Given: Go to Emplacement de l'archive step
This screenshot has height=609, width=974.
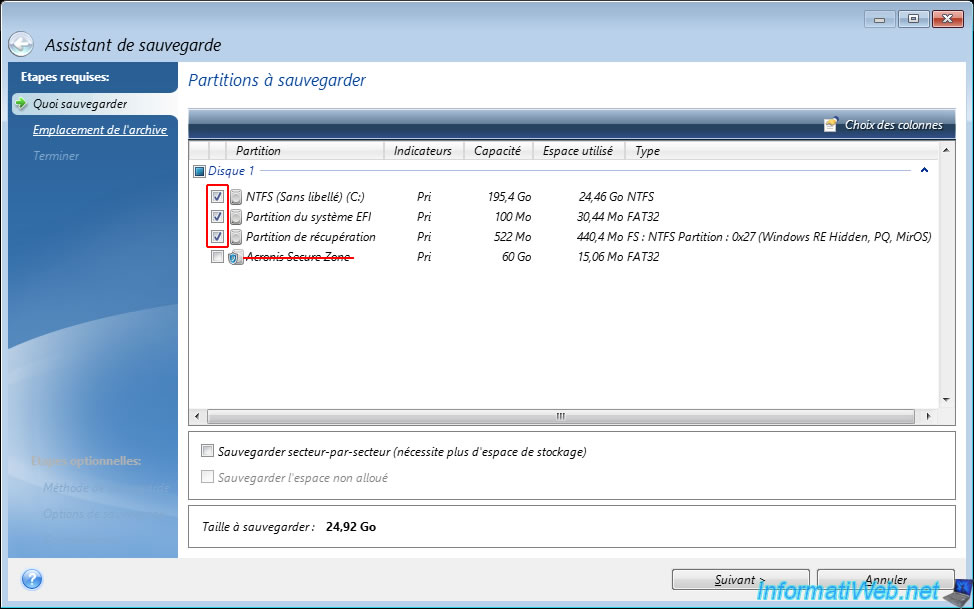Looking at the screenshot, I should [99, 130].
